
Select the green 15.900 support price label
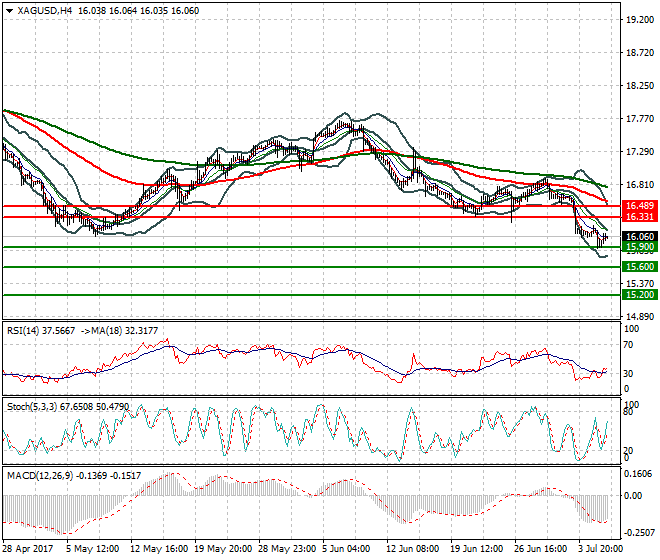(640, 247)
